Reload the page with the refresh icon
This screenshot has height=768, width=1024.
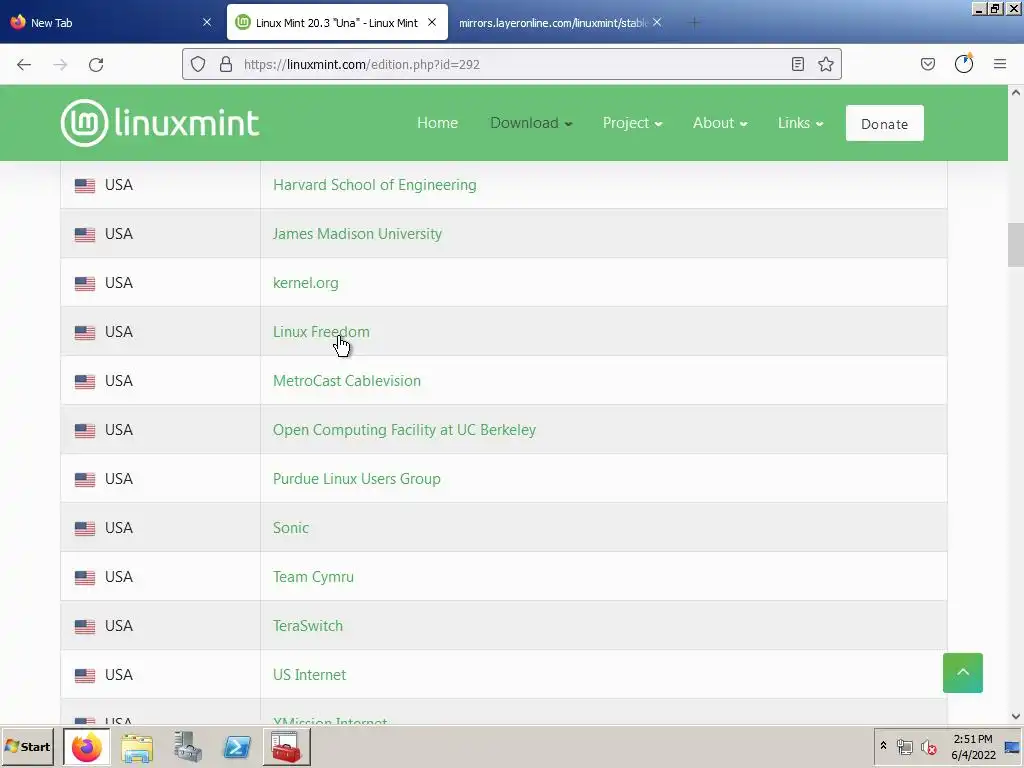point(96,65)
